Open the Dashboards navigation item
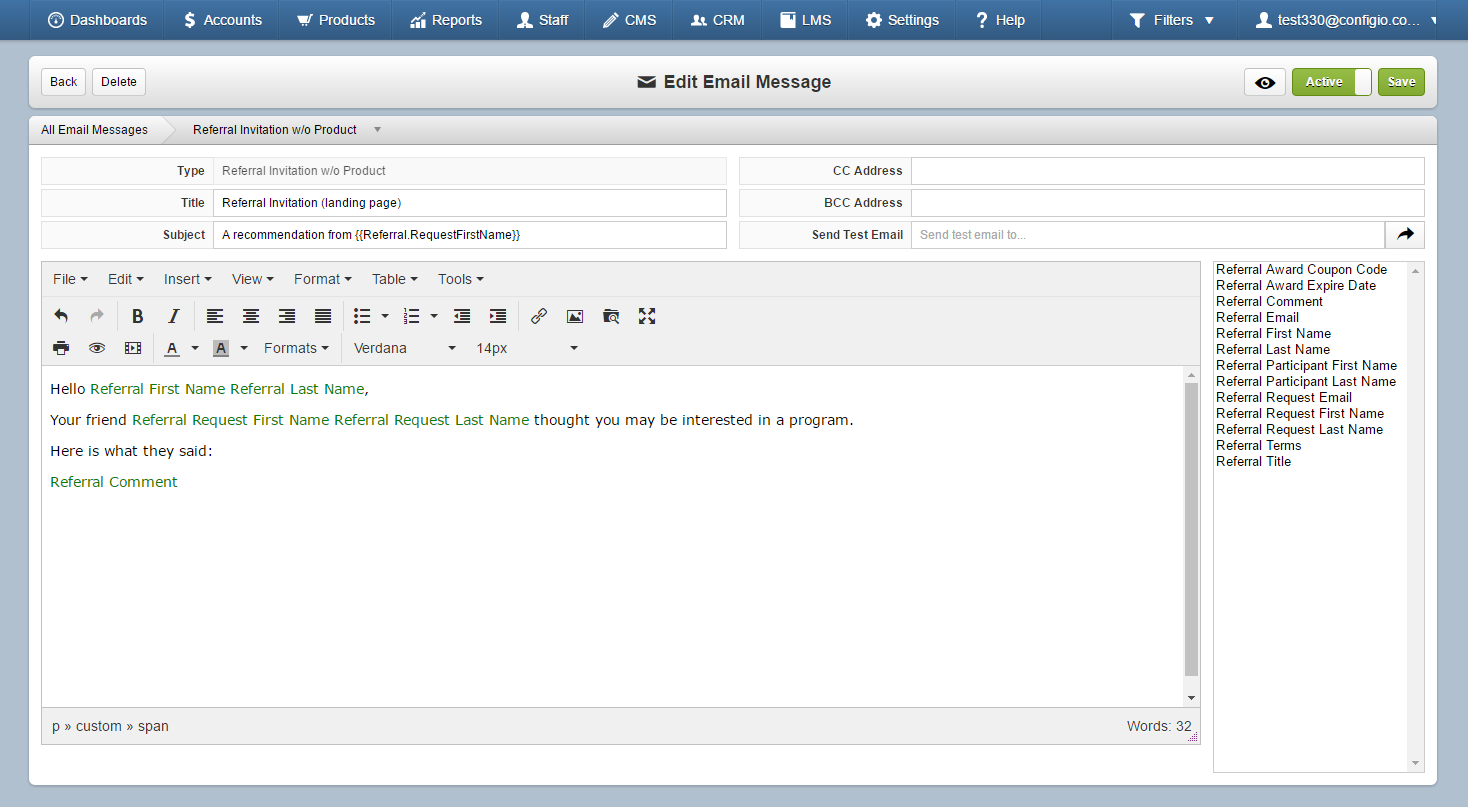 [x=98, y=20]
